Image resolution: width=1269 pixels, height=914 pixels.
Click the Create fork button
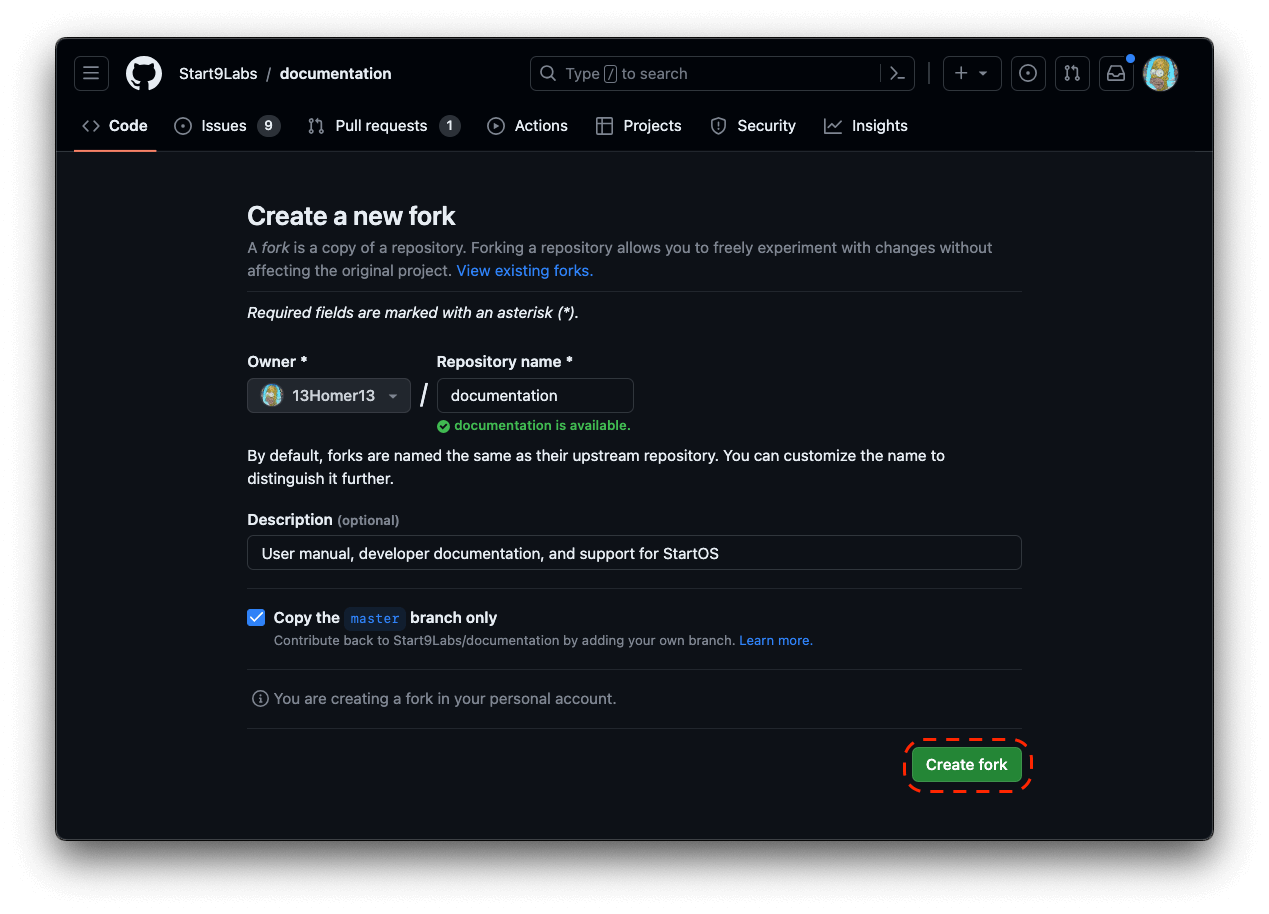click(x=966, y=765)
